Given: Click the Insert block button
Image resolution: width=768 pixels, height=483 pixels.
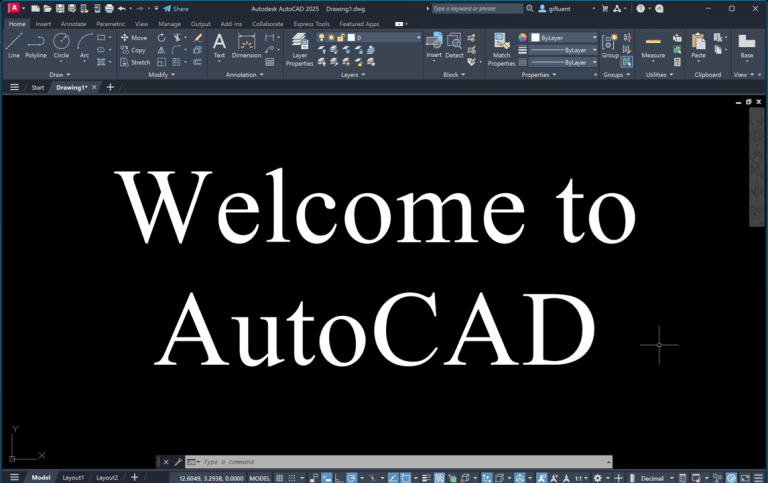Looking at the screenshot, I should tap(434, 46).
